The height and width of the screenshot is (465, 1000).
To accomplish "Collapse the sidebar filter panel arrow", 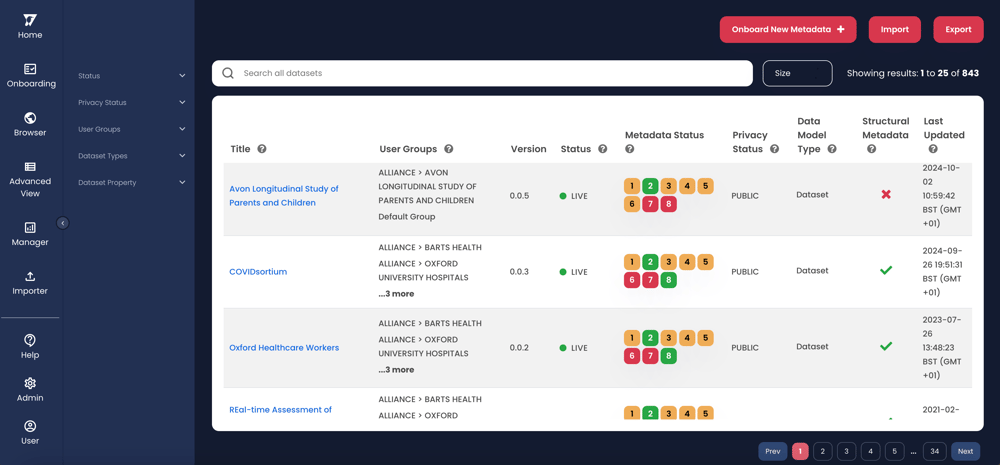I will click(62, 223).
